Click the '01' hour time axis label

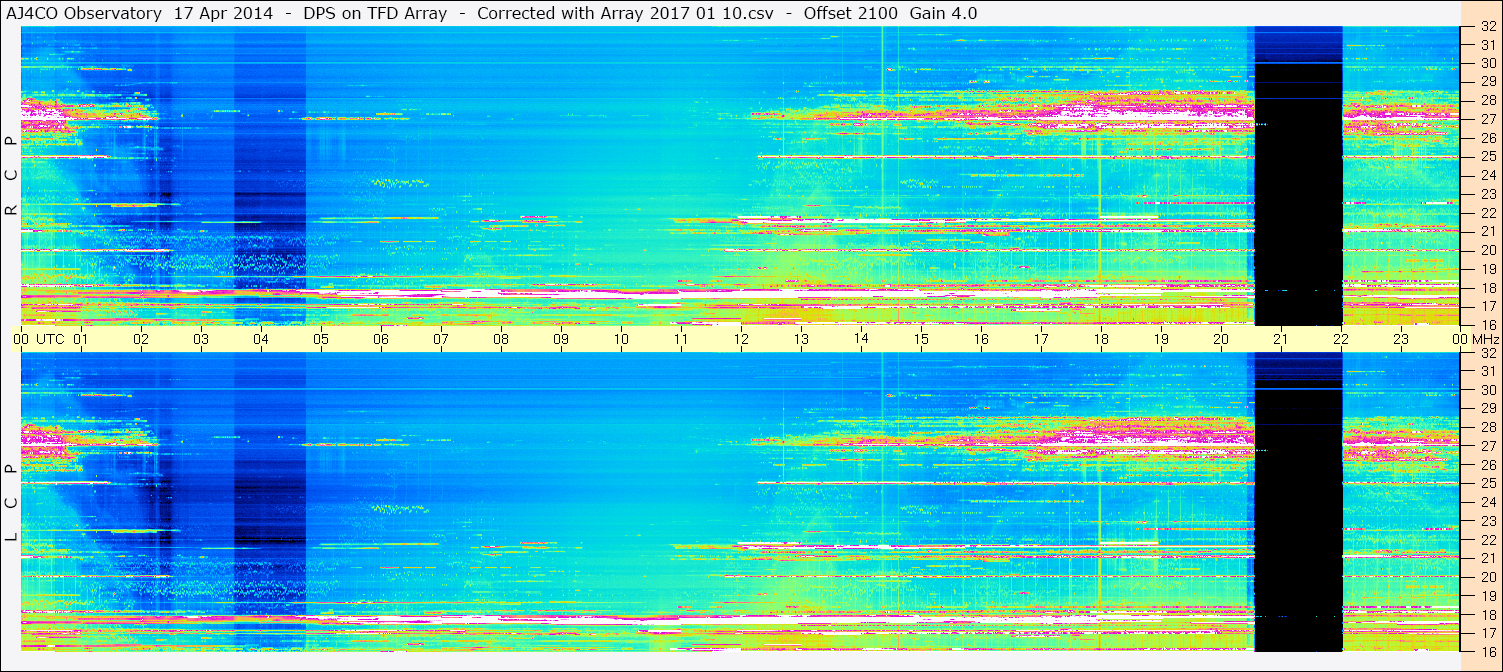click(81, 339)
